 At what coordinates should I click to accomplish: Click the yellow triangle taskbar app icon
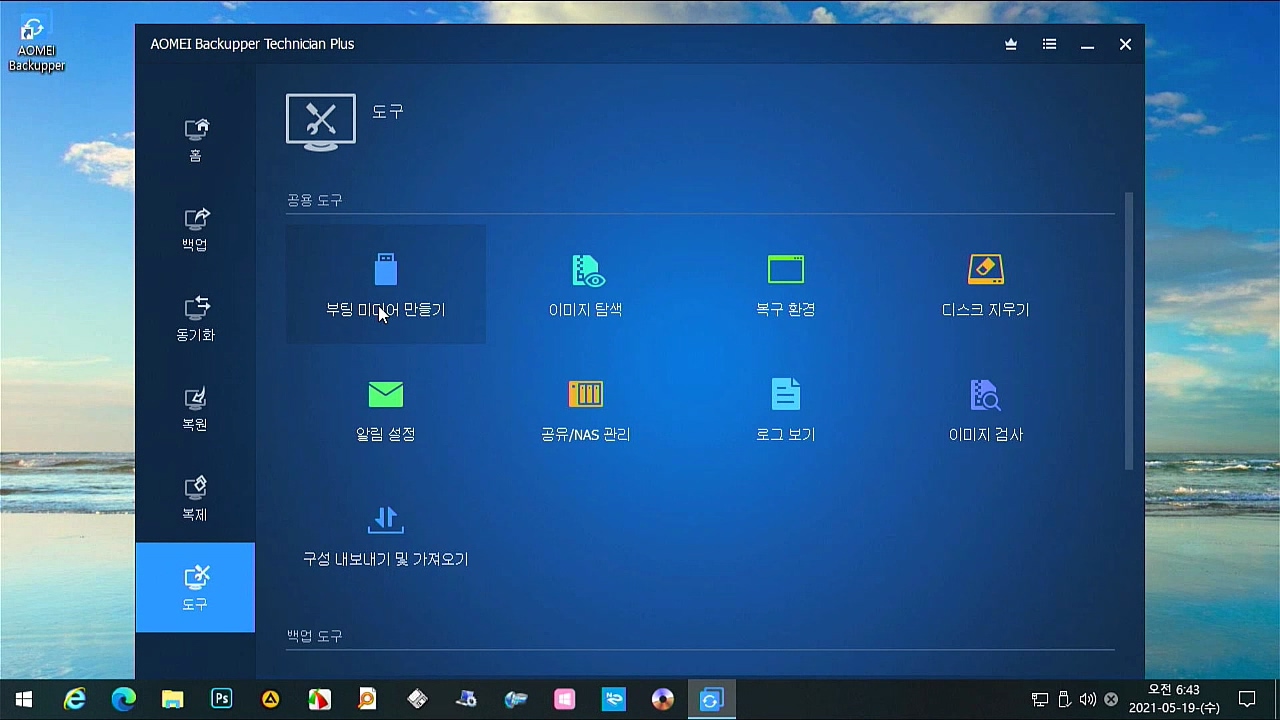(270, 699)
